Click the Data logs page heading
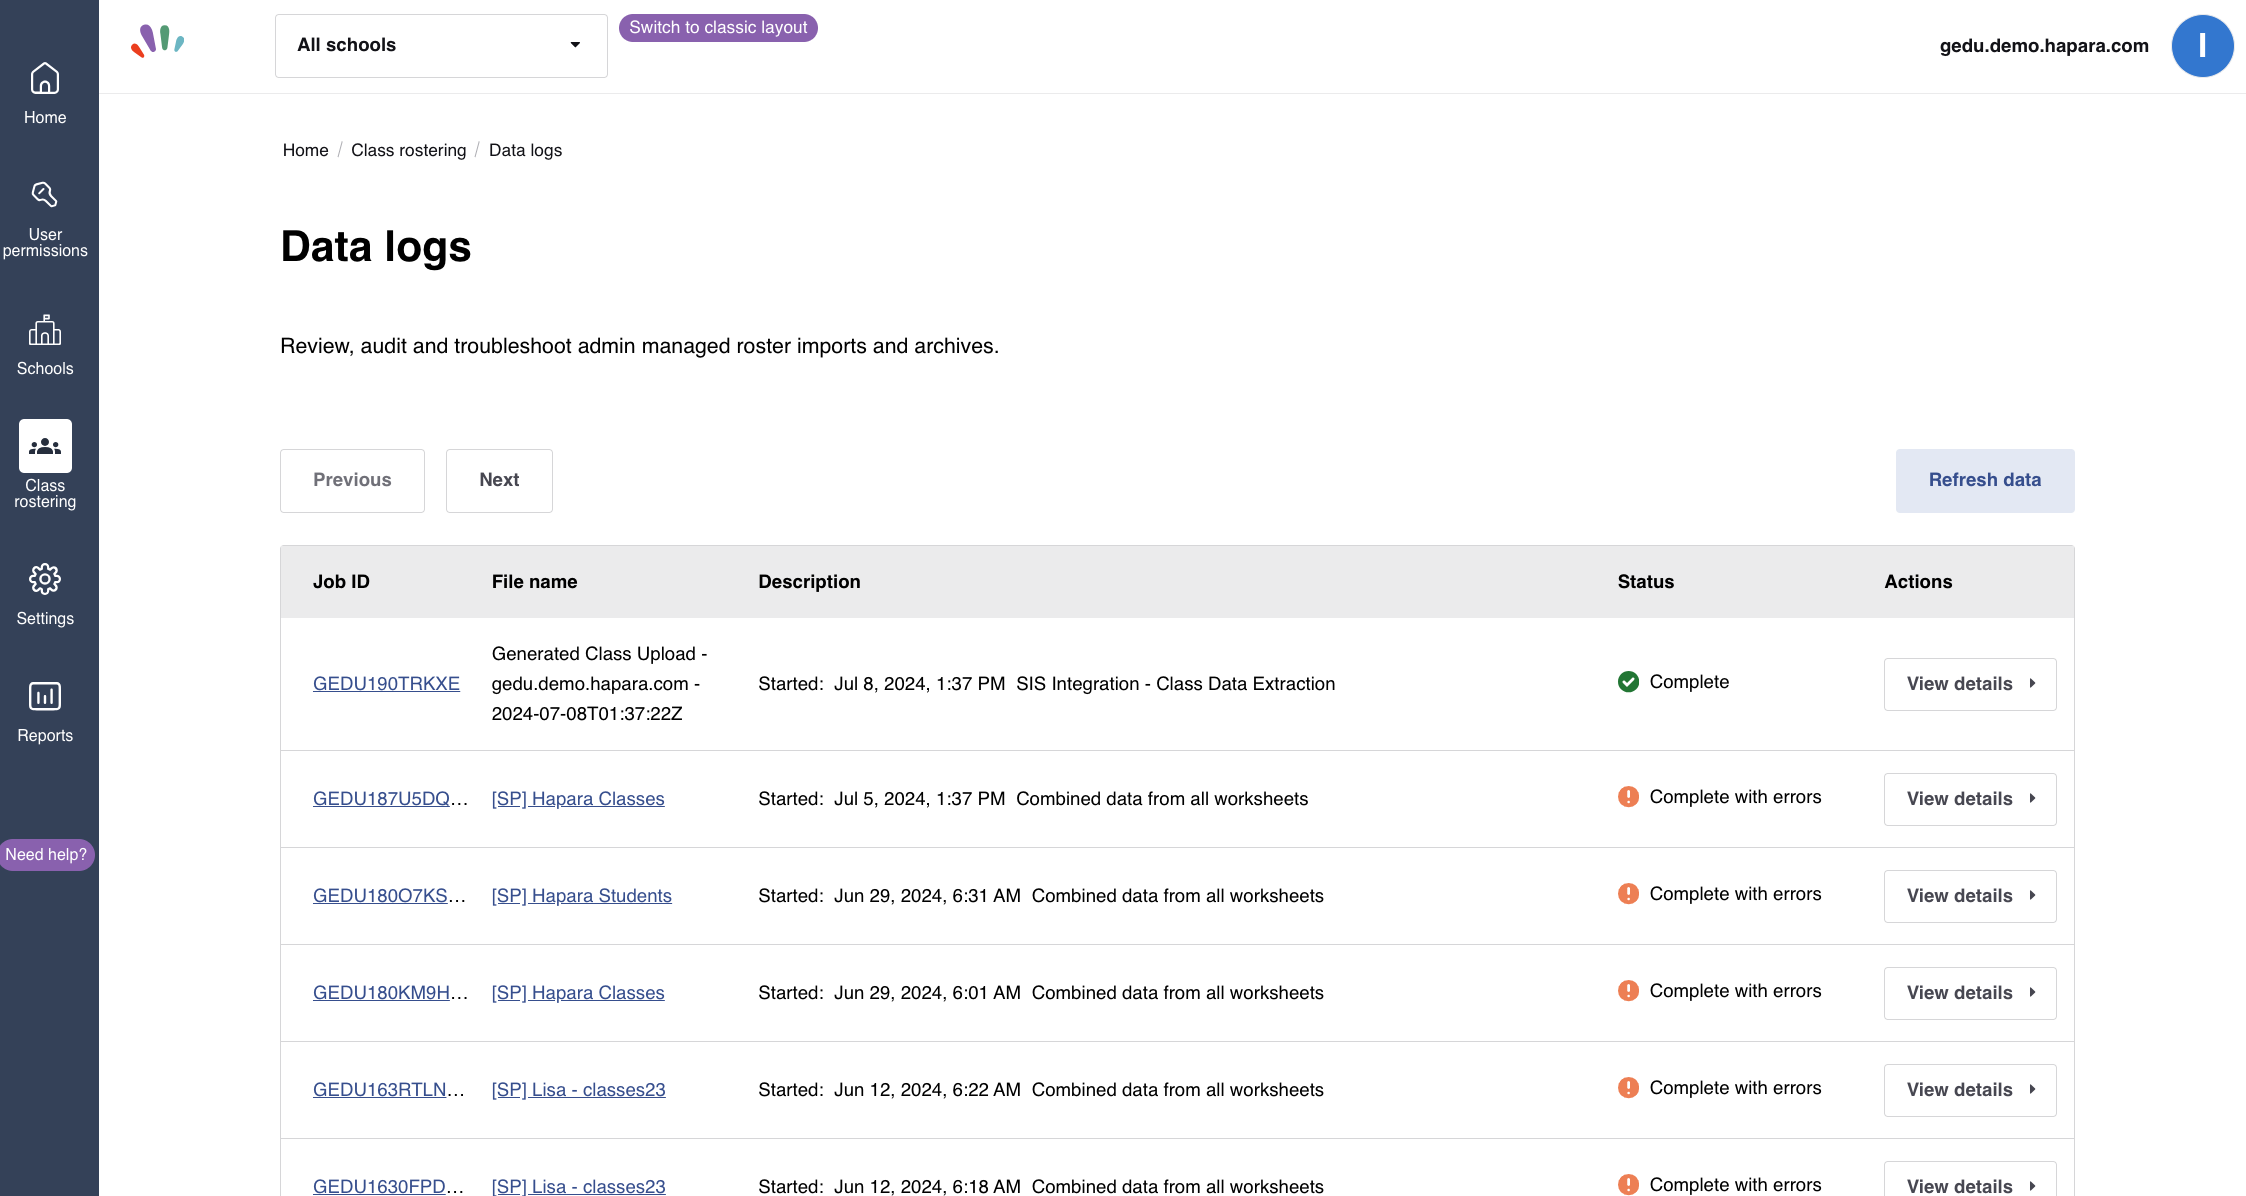The image size is (2246, 1196). (x=375, y=247)
